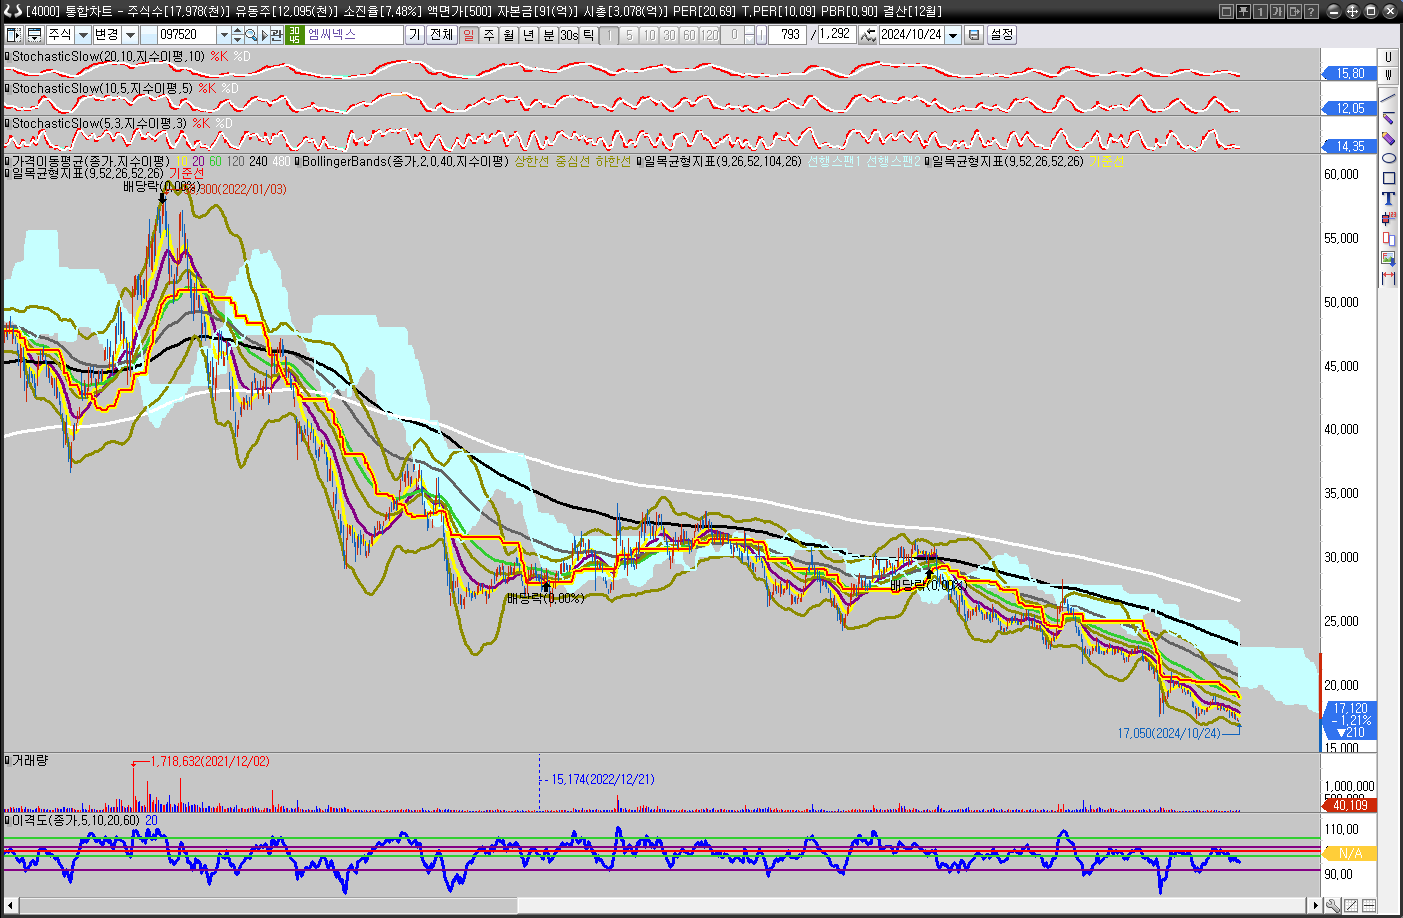Click the stock code input field 097520
This screenshot has width=1403, height=918.
pos(187,35)
